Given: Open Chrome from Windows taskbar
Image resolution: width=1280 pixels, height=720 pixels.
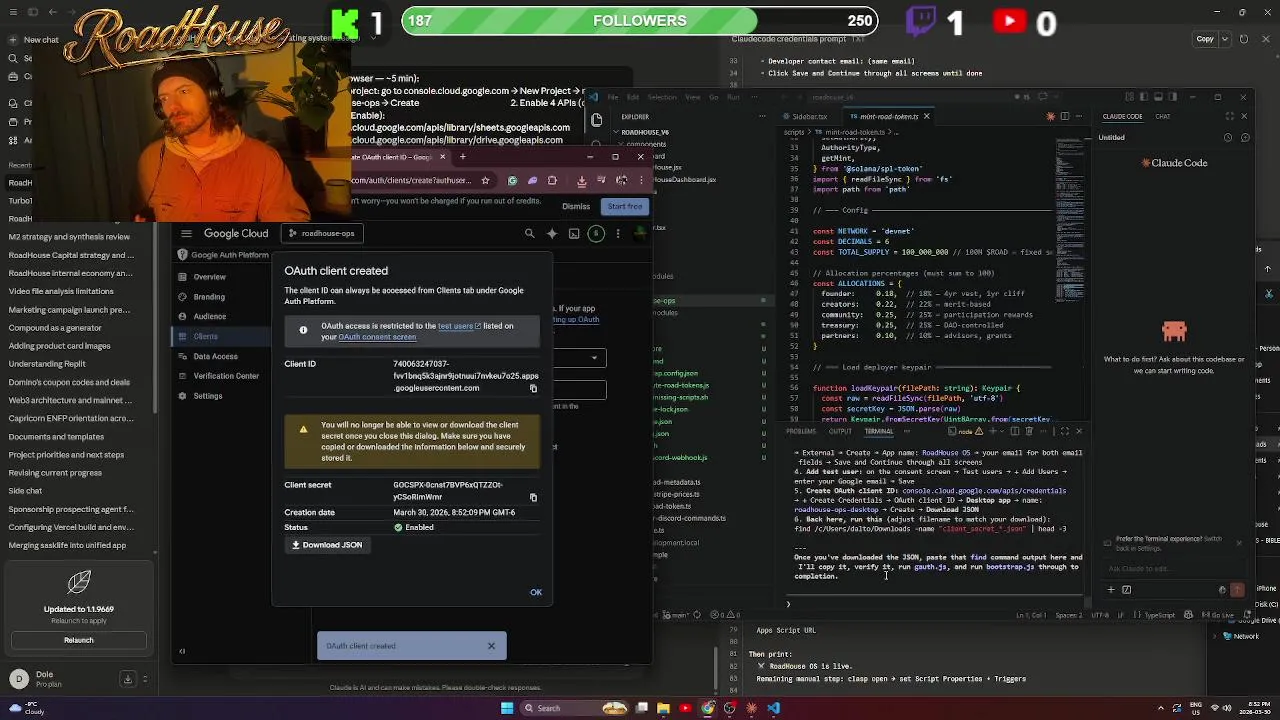Looking at the screenshot, I should coord(707,708).
